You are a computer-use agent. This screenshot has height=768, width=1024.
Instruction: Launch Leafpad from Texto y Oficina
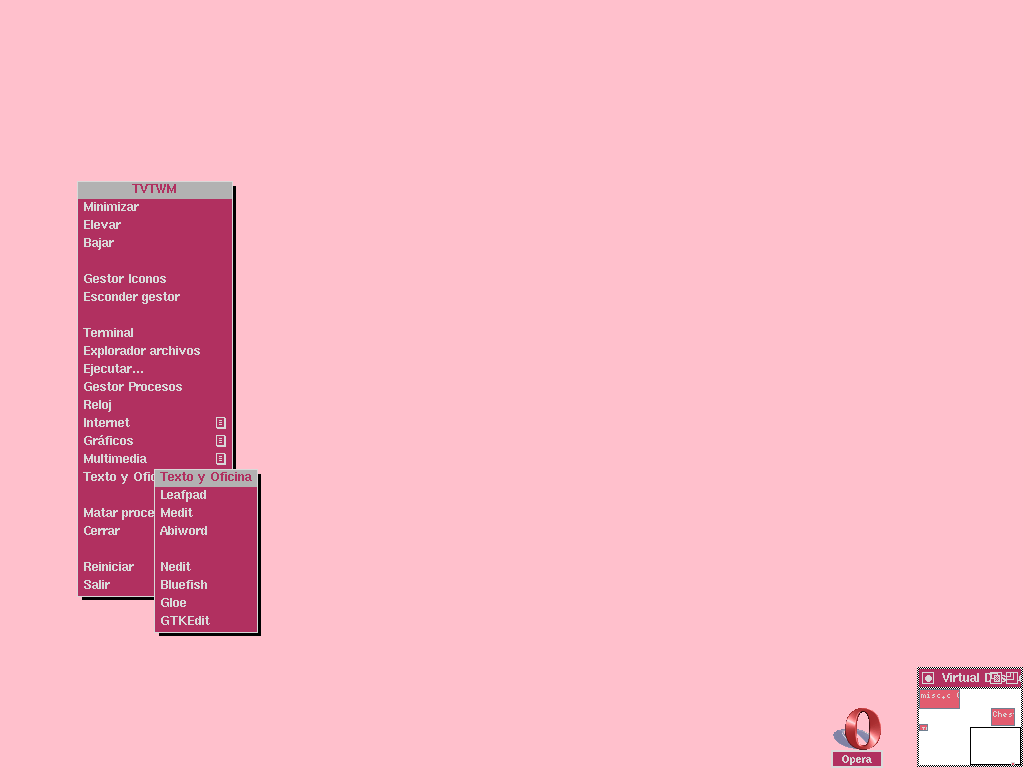[184, 495]
